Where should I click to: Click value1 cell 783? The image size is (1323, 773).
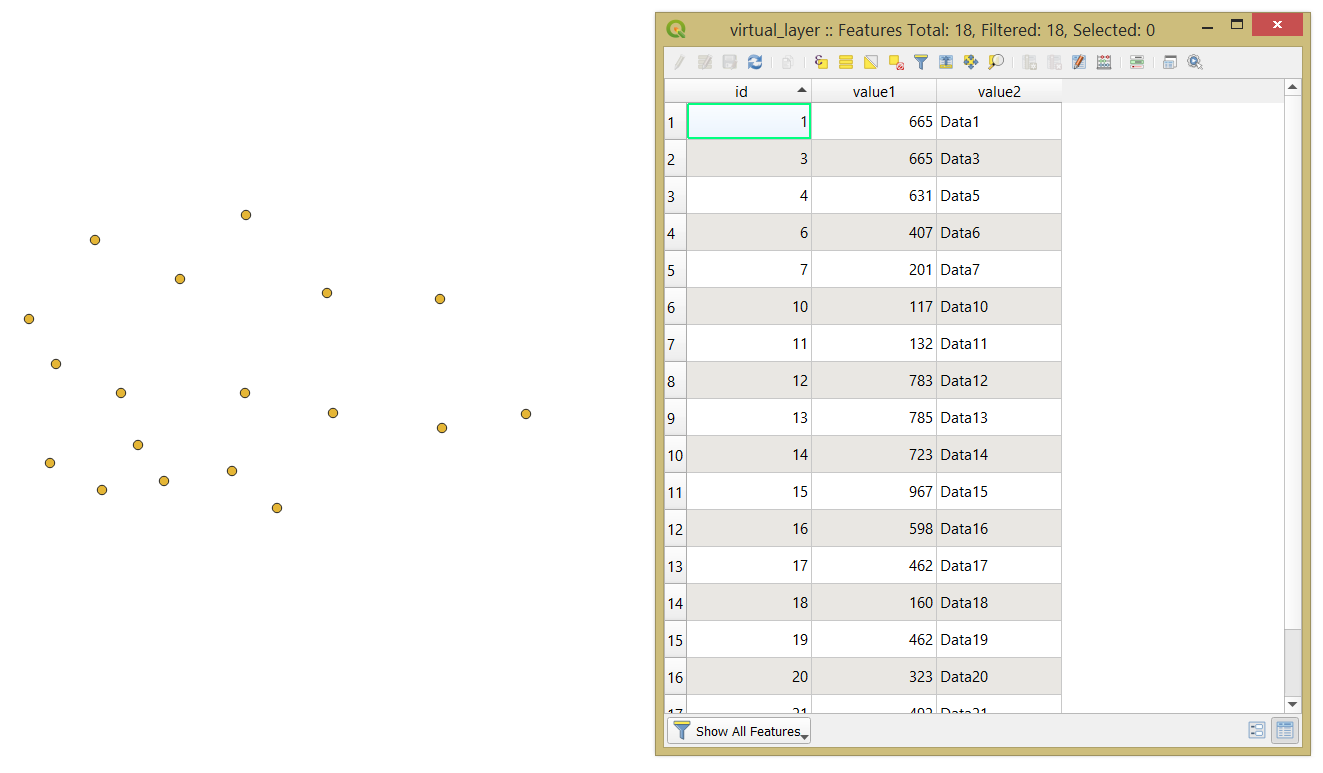[x=874, y=381]
